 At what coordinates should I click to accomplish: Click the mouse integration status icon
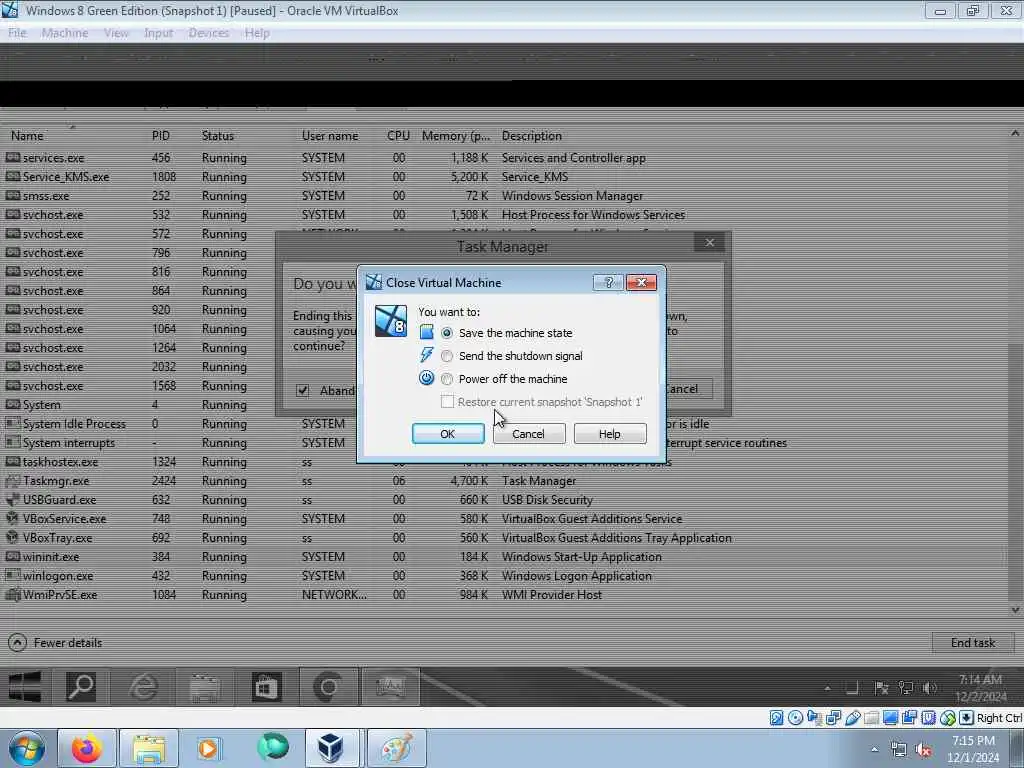(948, 718)
